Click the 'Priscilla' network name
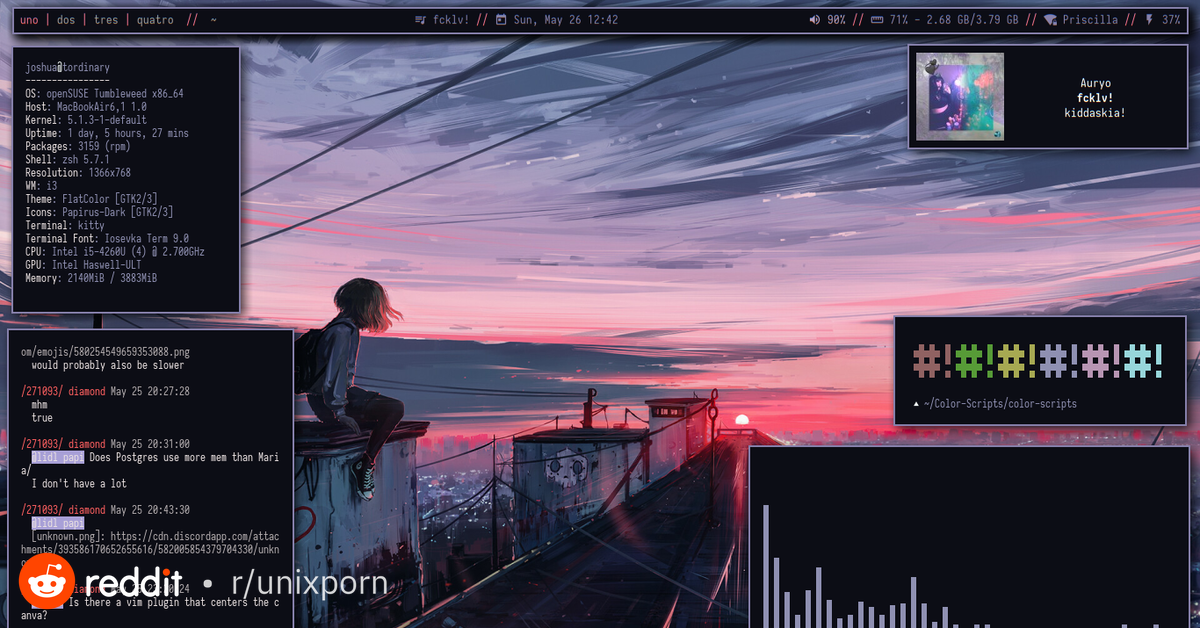Screen dimensions: 1200x628 (1090, 20)
